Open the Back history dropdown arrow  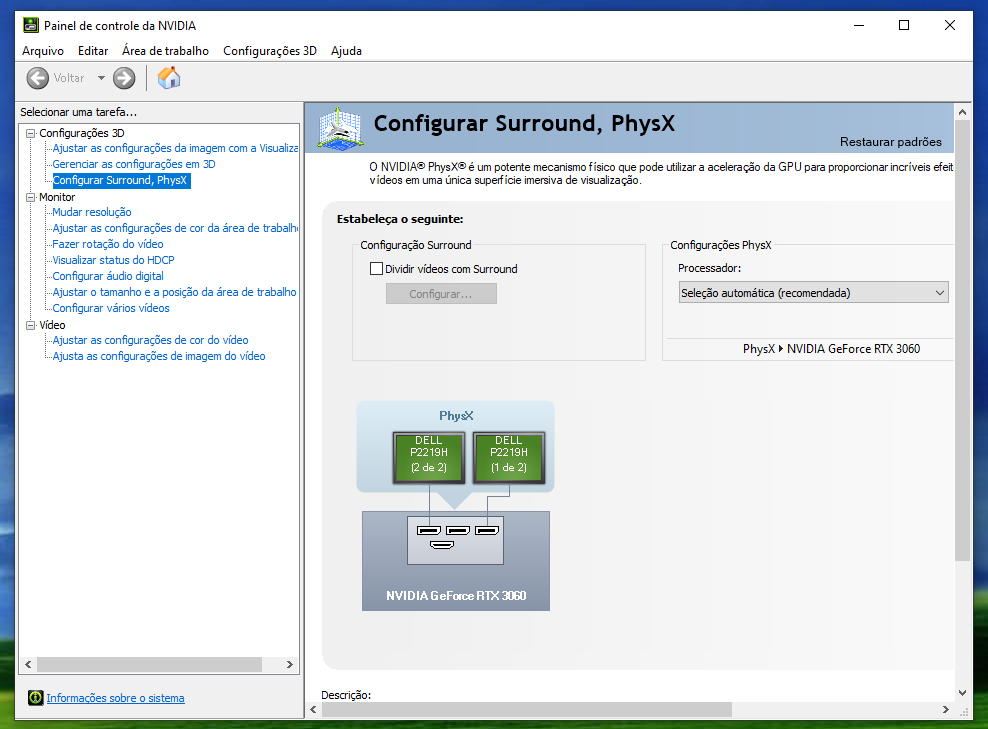click(101, 78)
